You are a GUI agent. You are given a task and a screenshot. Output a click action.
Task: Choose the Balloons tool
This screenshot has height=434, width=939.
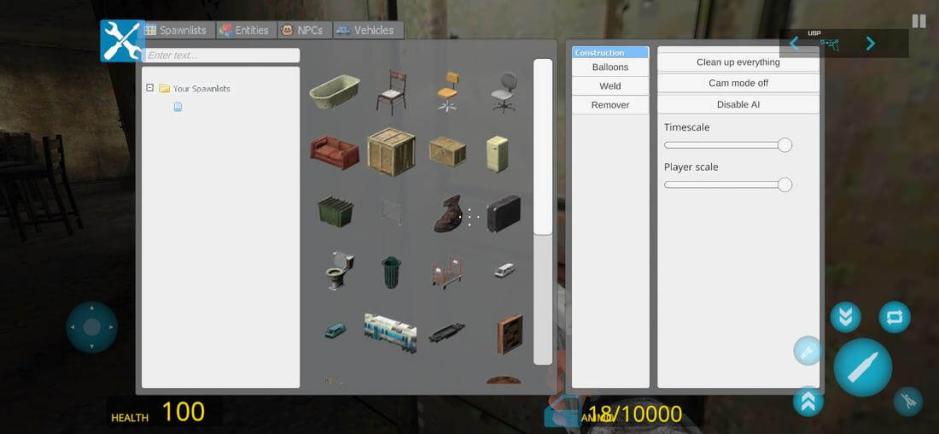pos(610,67)
